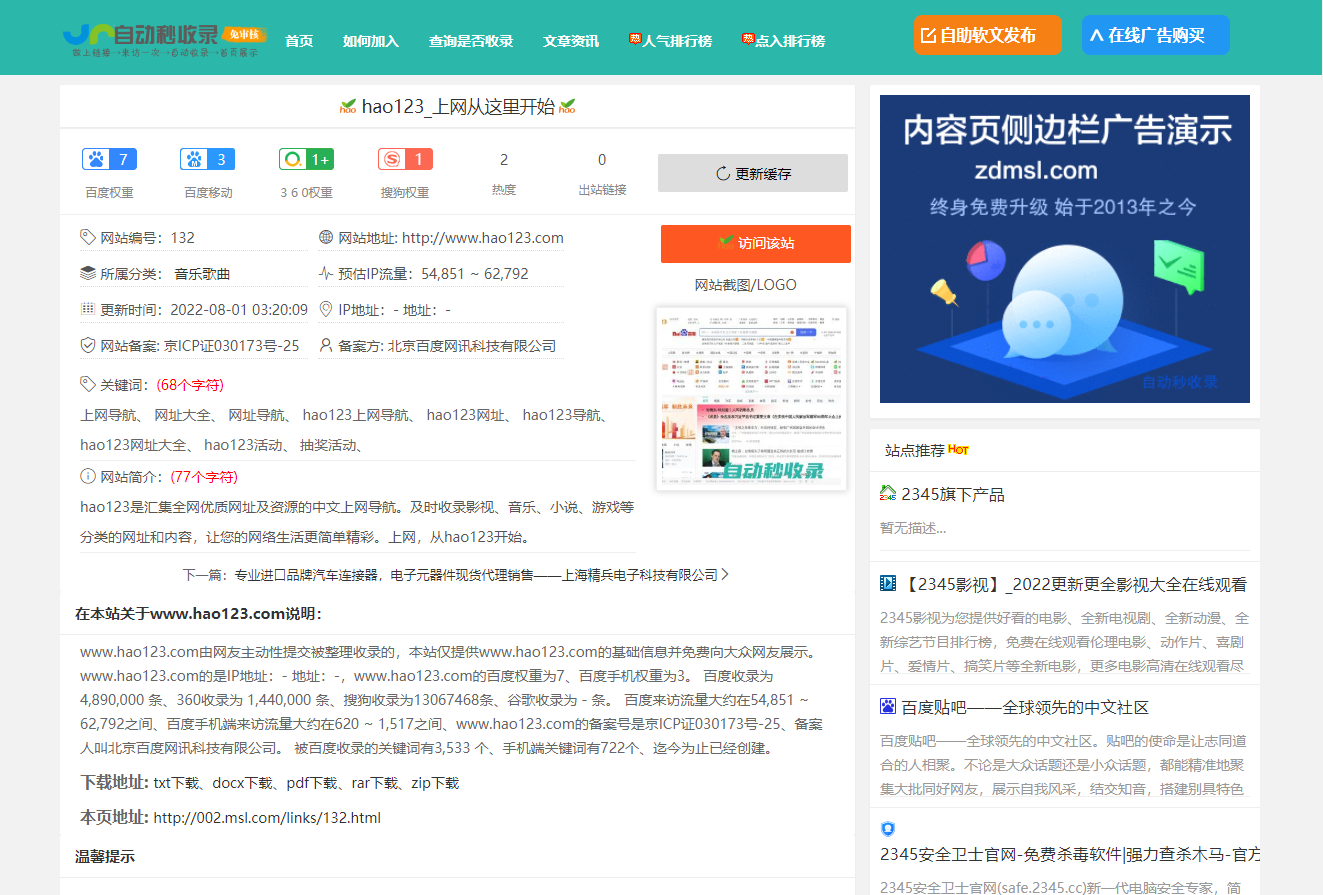Click the person icon beside 备案方
The height and width of the screenshot is (895, 1323).
(x=326, y=345)
